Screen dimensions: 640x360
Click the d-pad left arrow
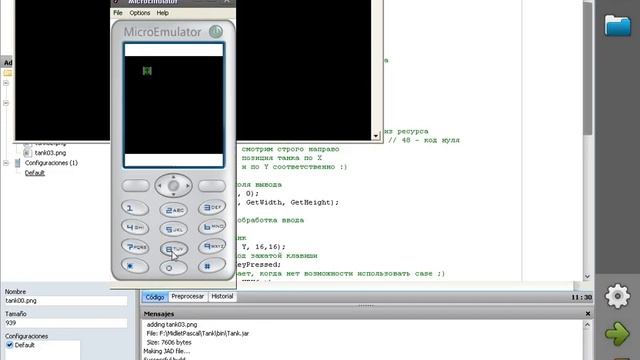[x=160, y=186]
